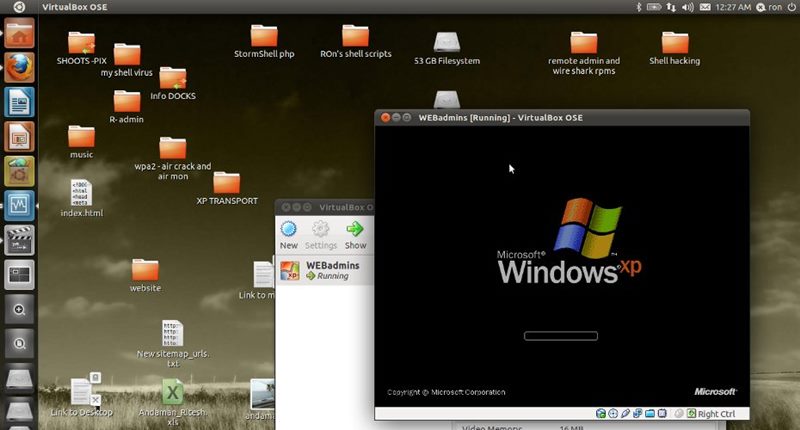Screen dimensions: 800x430
Task: Select the my shell virus folder
Action: [127, 60]
